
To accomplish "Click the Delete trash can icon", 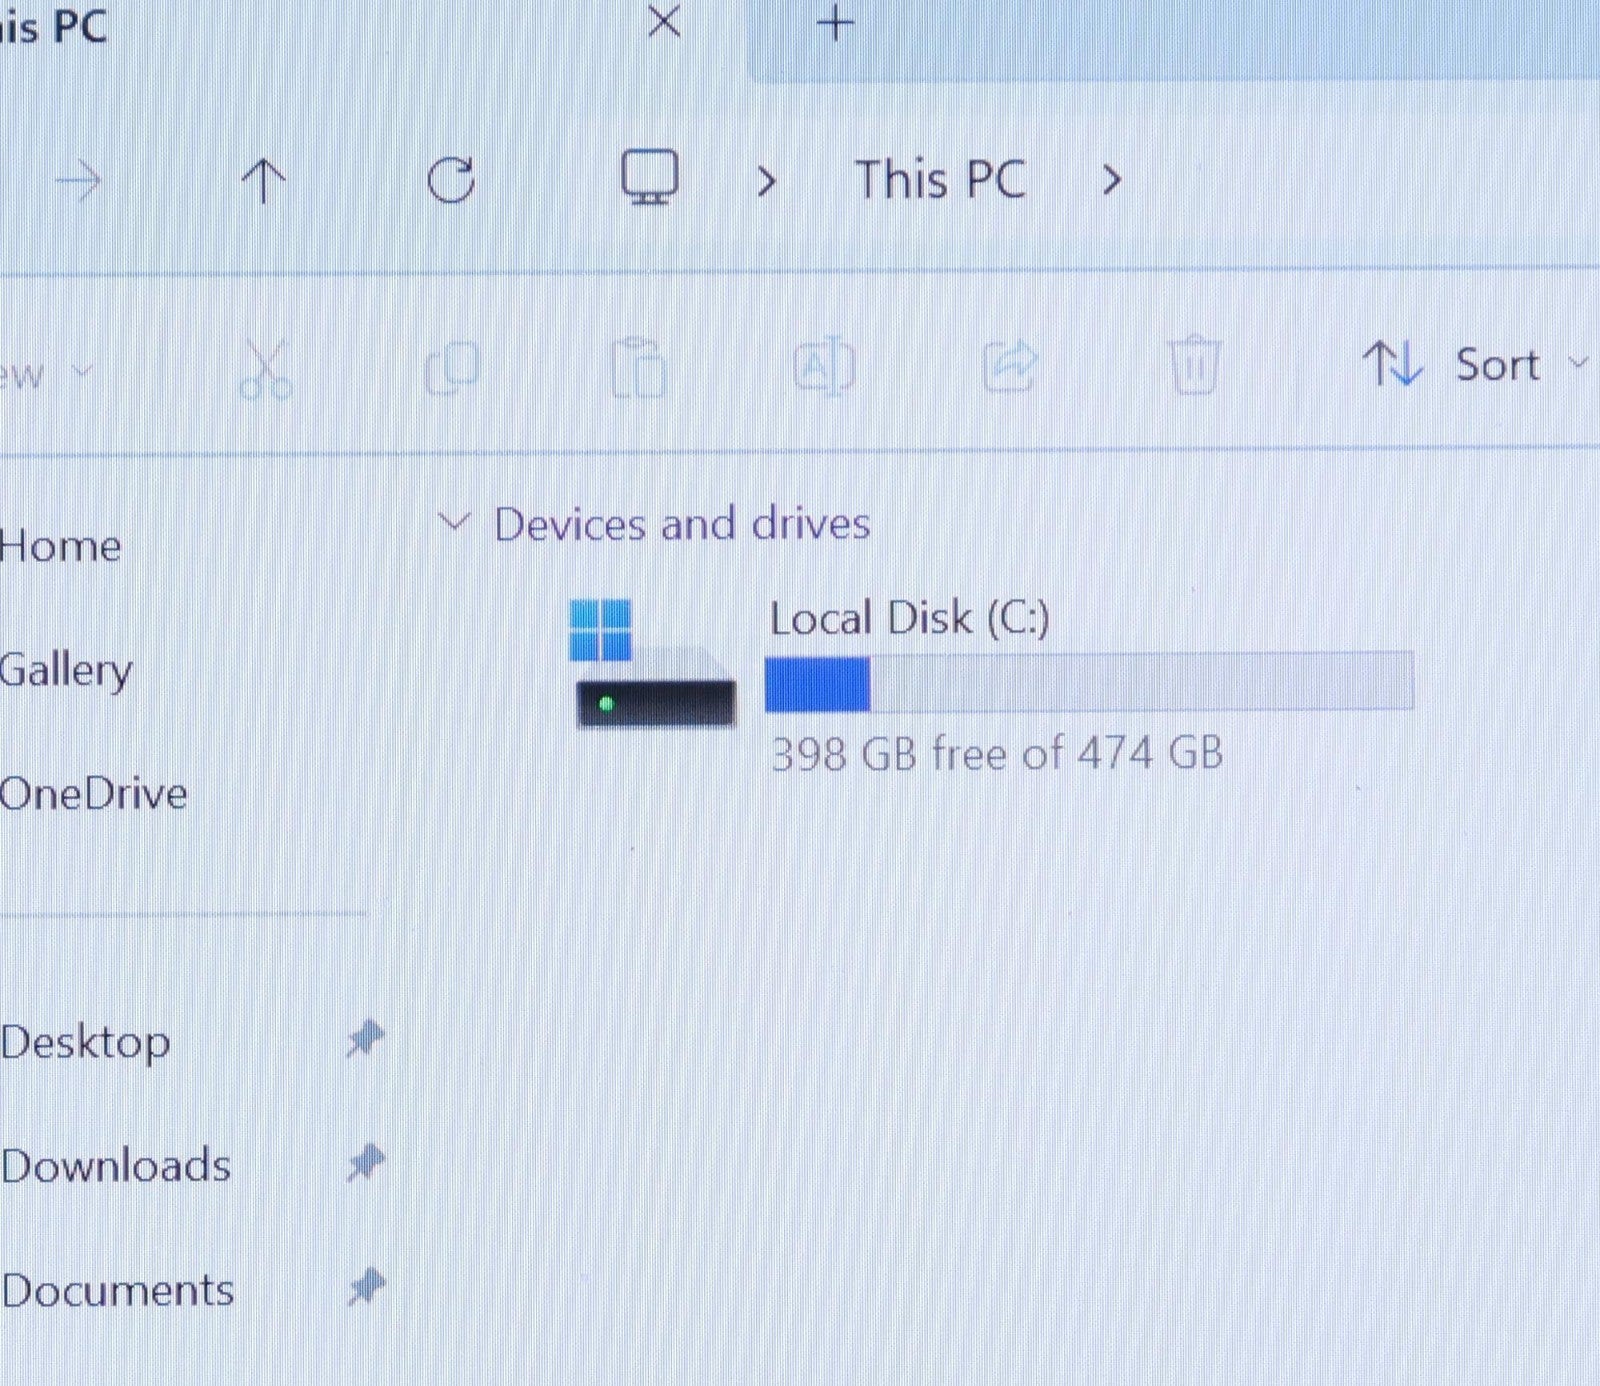I will (x=1194, y=366).
